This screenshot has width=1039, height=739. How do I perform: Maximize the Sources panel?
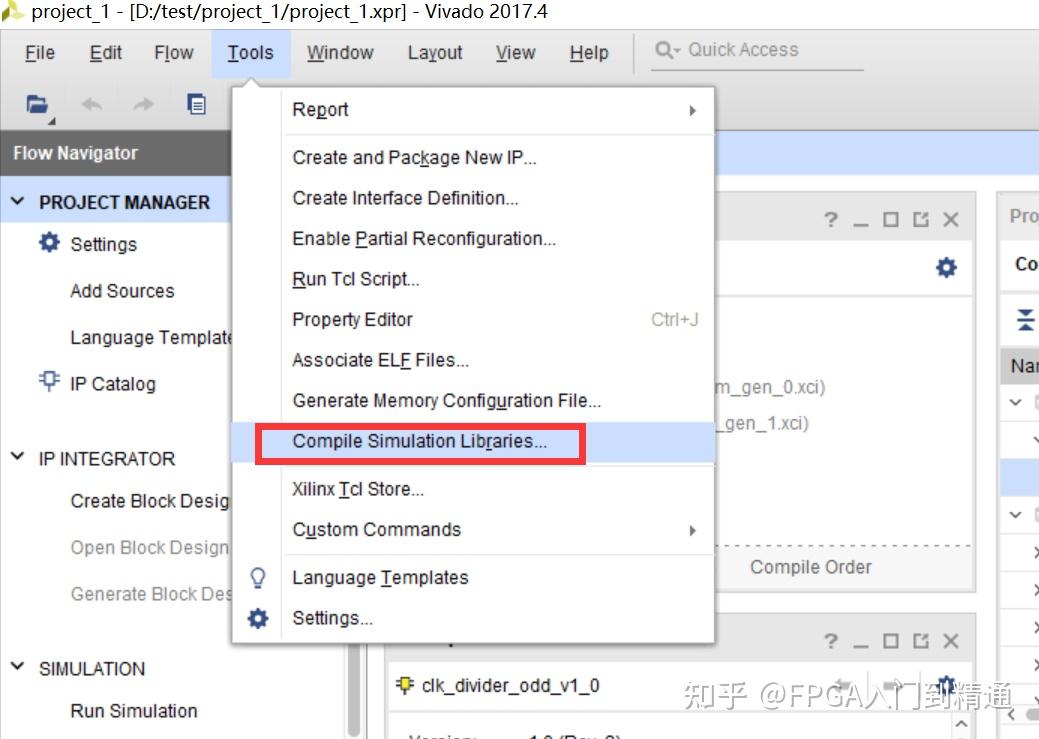coord(891,219)
